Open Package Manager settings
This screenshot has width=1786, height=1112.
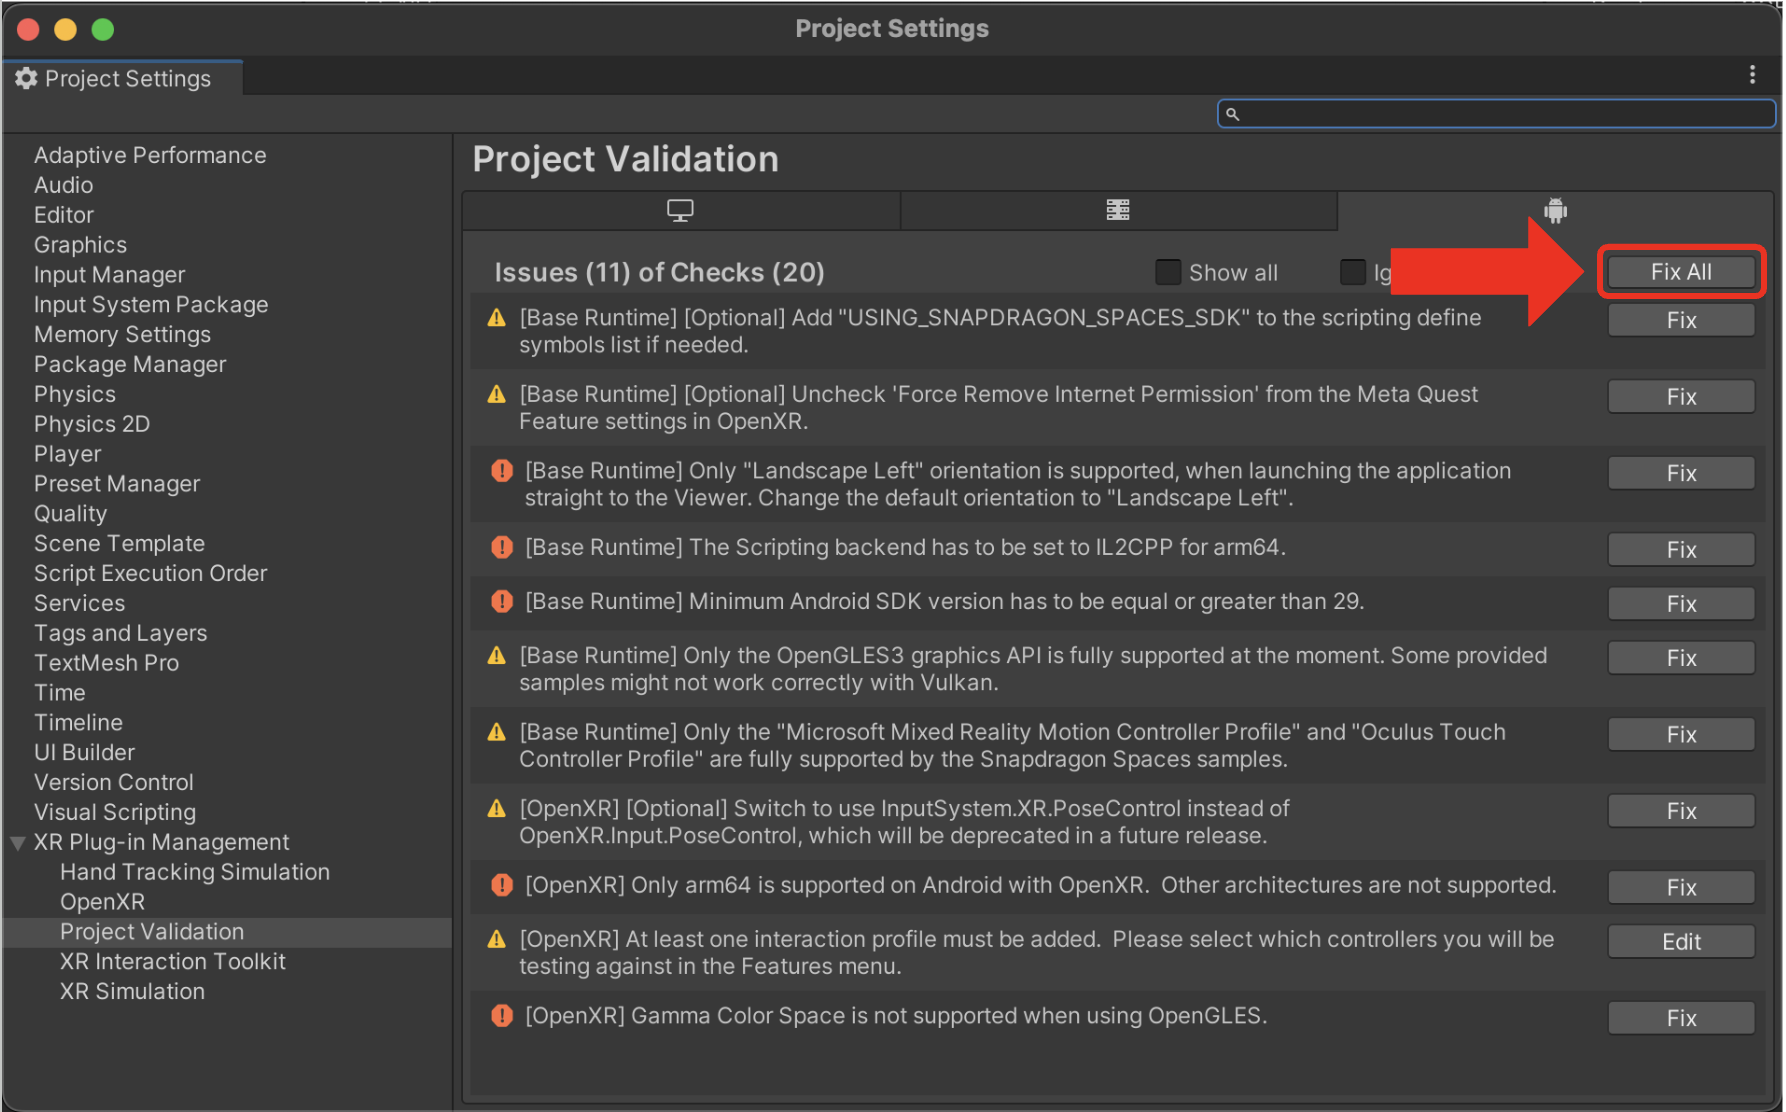[130, 365]
